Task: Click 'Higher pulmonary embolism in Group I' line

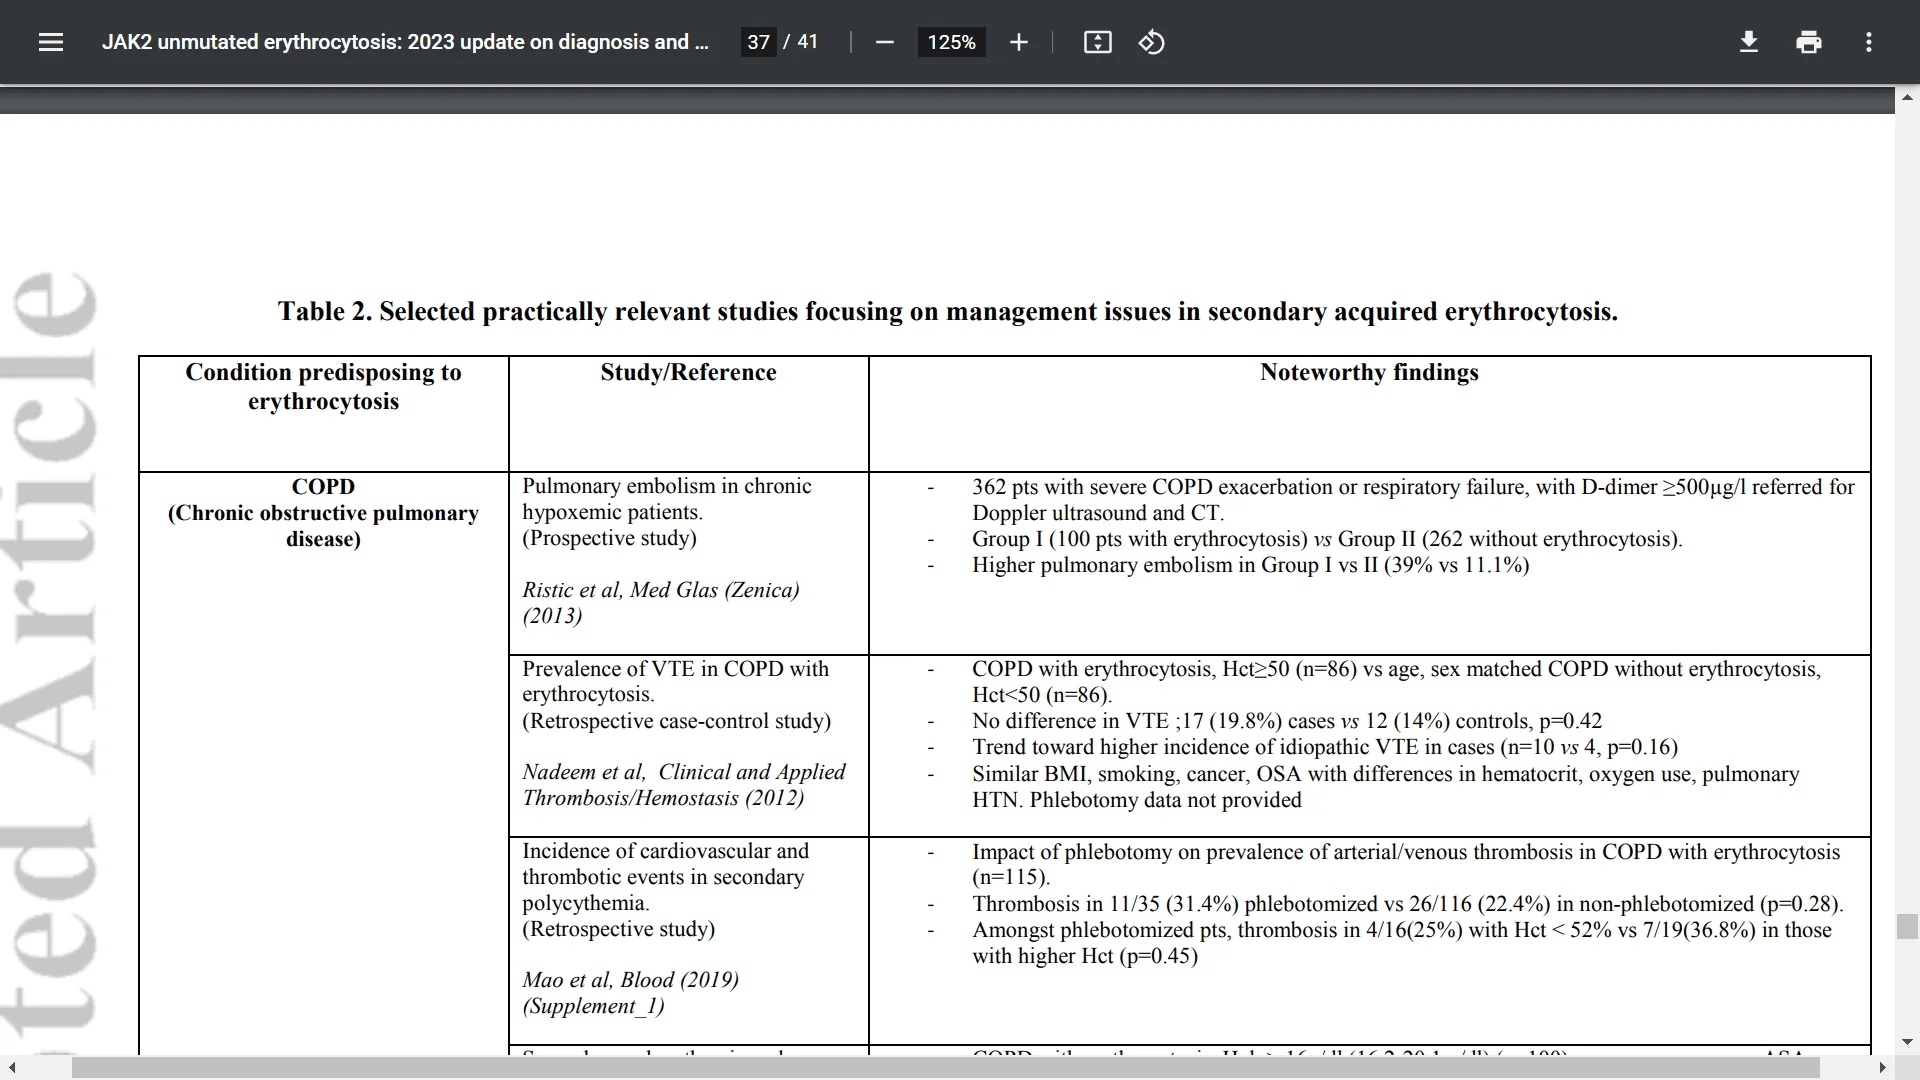Action: pyautogui.click(x=1250, y=565)
